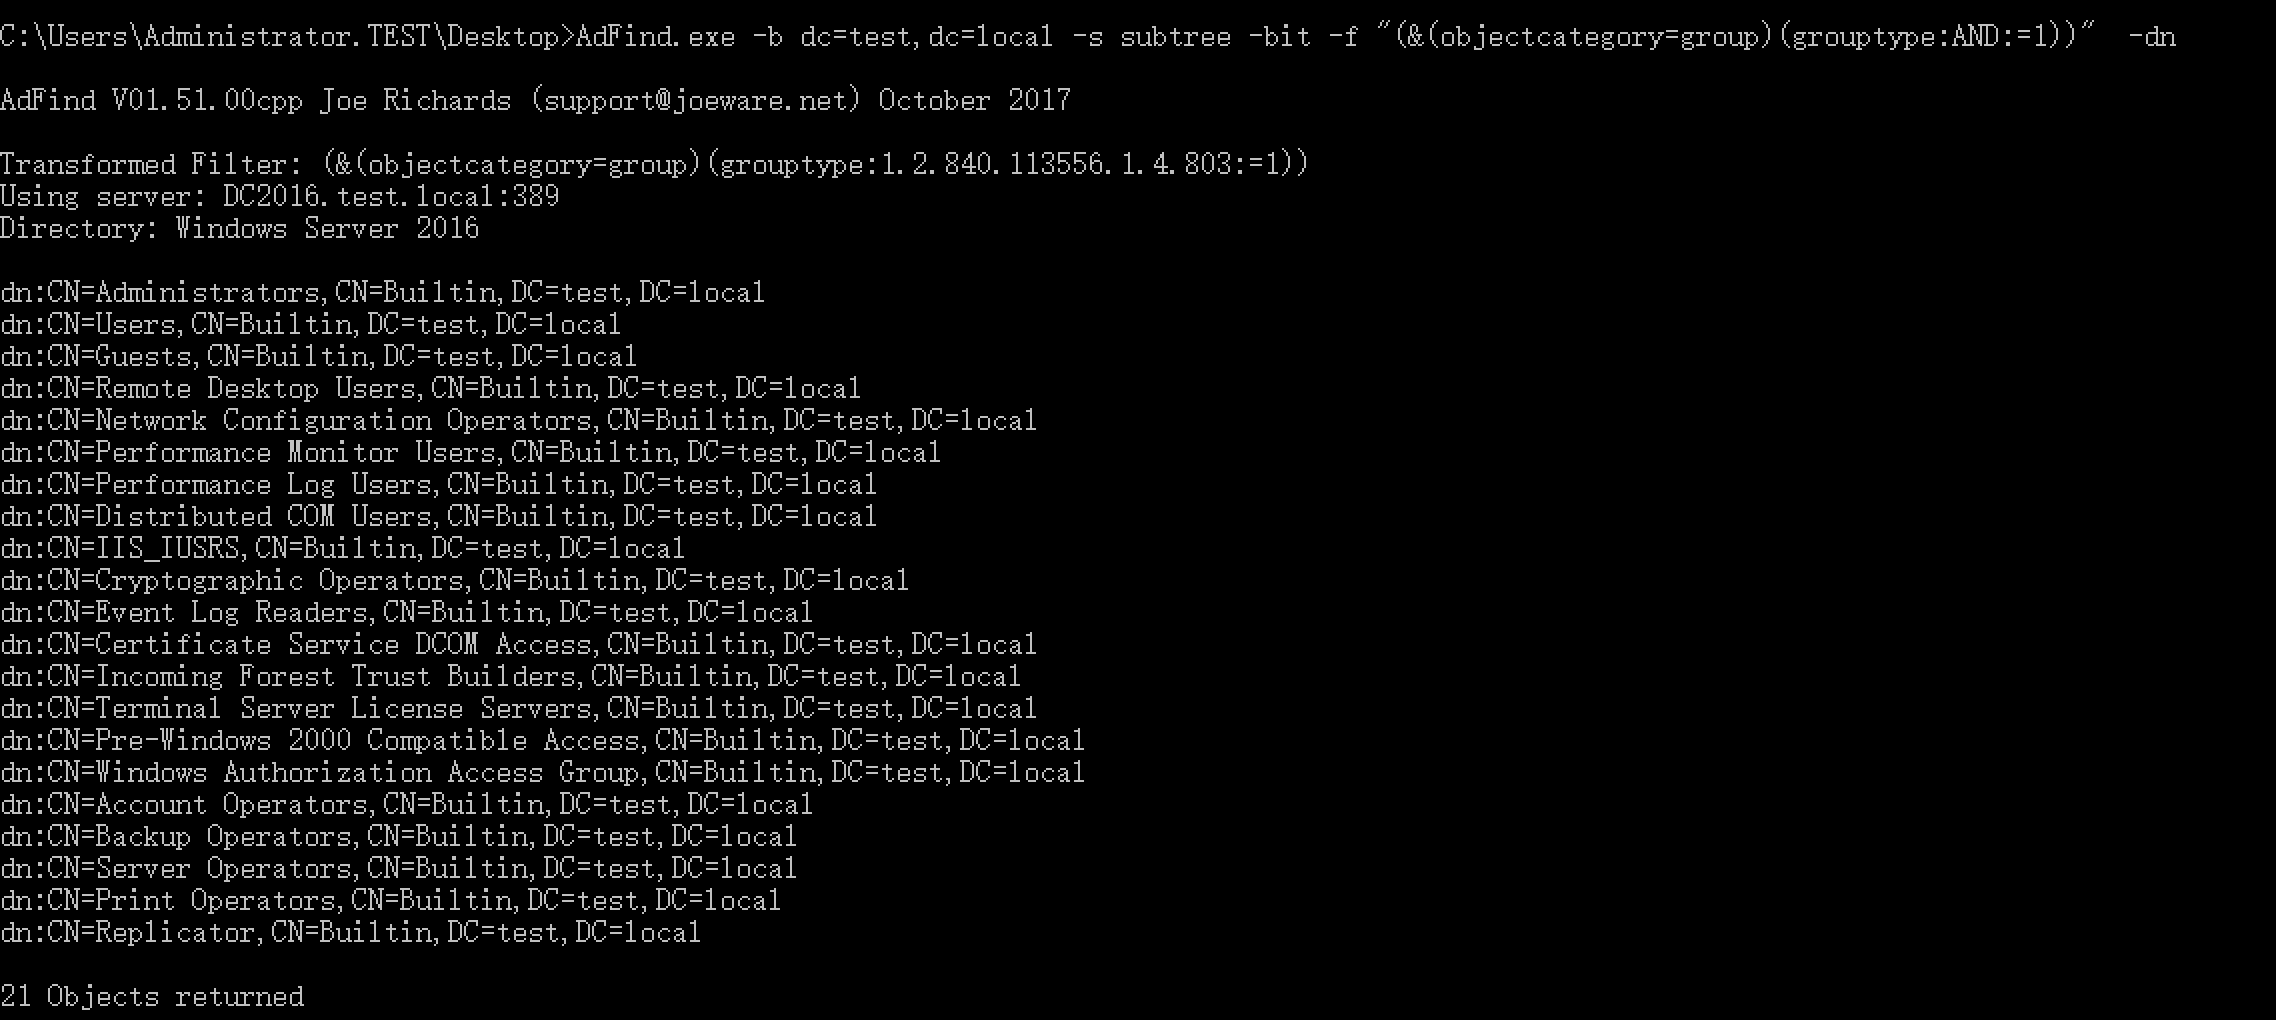Click the Network Configuration Operators entry
The image size is (2276, 1020).
click(519, 421)
